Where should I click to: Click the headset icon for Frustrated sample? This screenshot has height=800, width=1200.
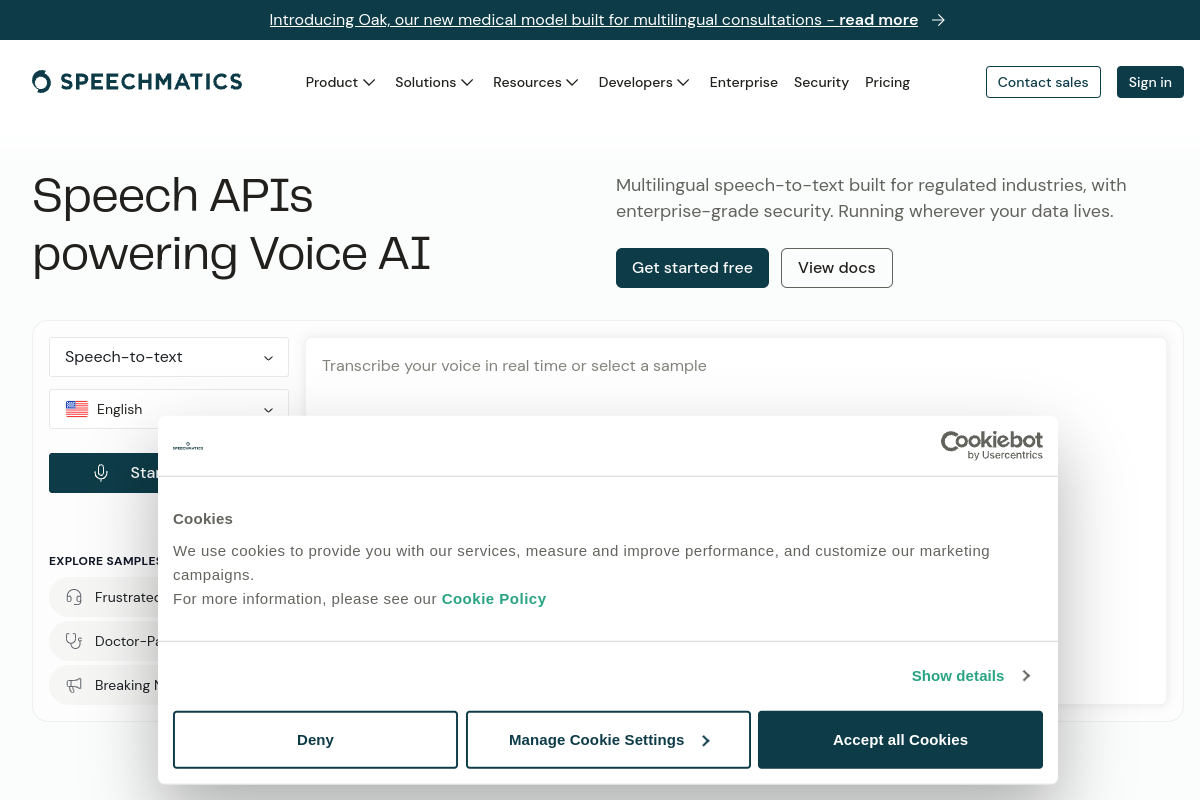coord(74,597)
